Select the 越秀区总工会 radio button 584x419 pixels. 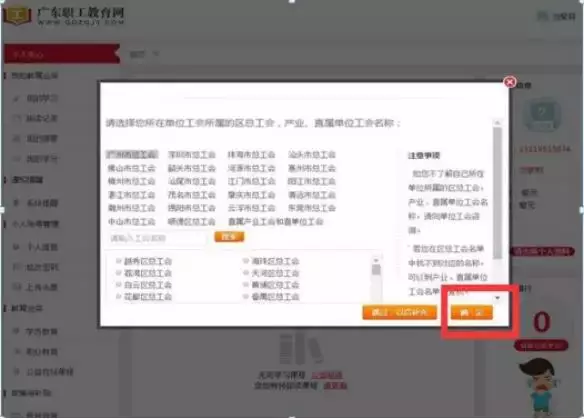(x=119, y=261)
